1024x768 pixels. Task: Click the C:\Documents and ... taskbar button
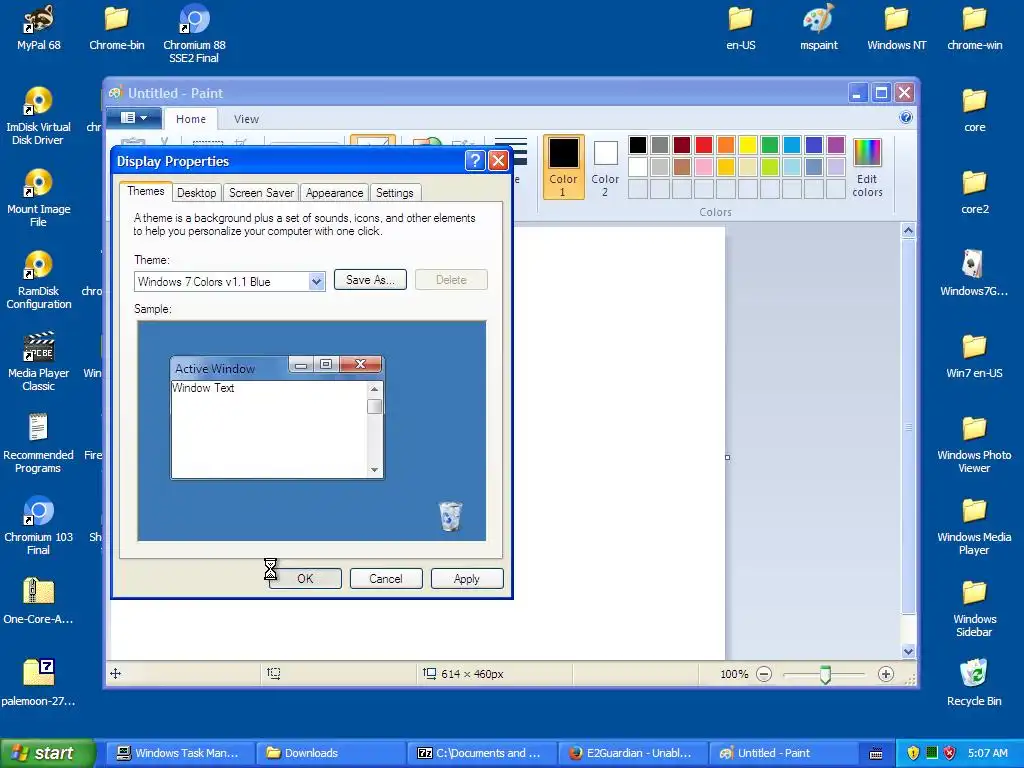pyautogui.click(x=482, y=753)
